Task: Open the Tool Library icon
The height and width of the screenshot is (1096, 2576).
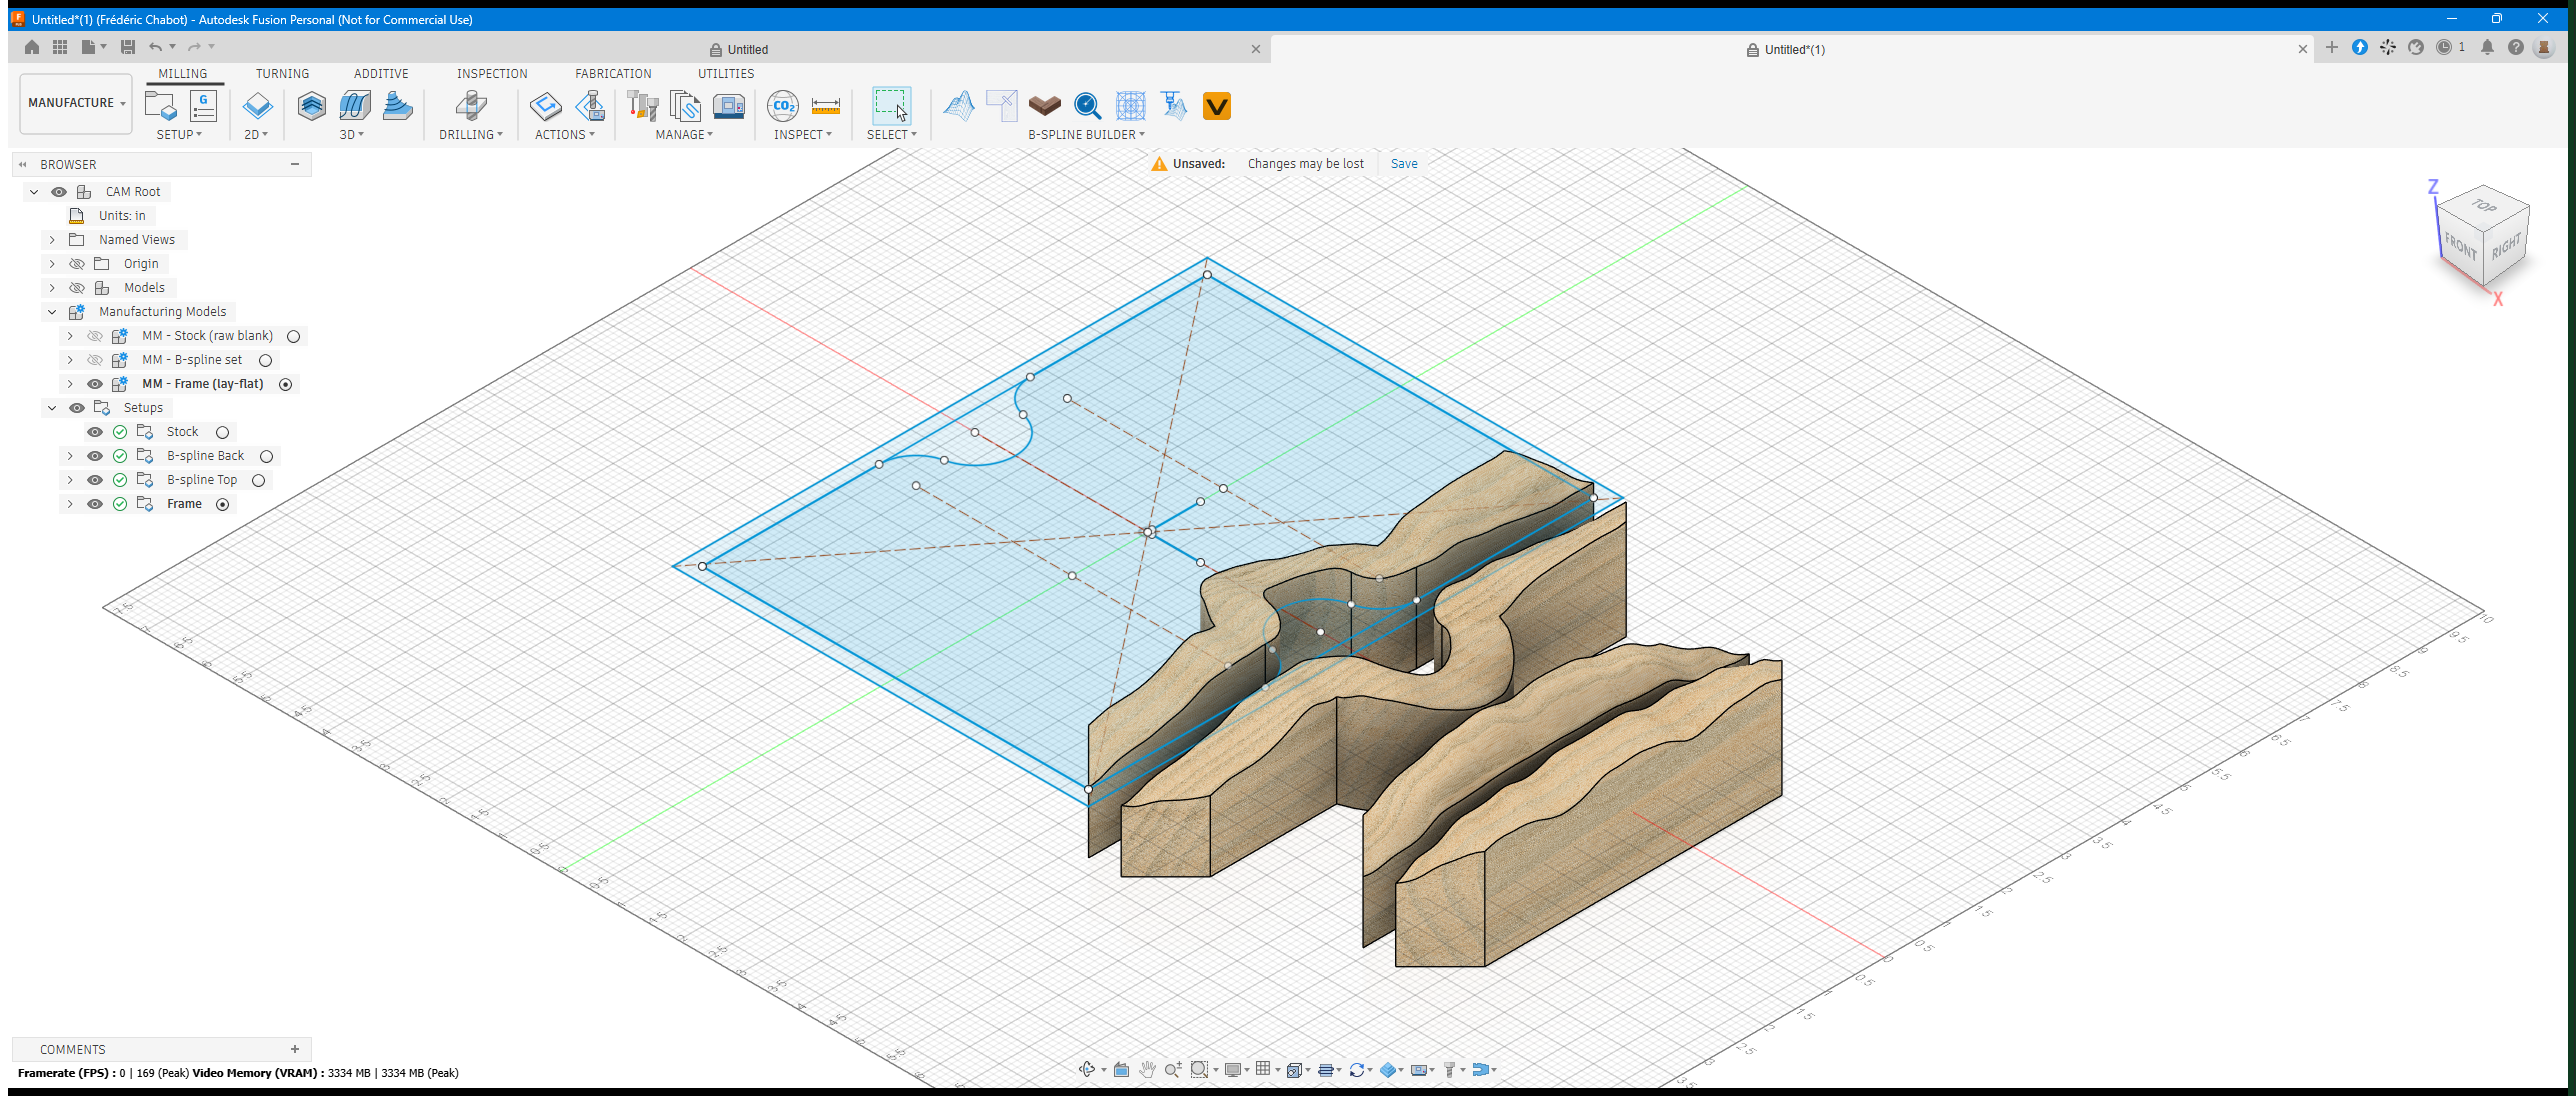Action: pos(642,106)
